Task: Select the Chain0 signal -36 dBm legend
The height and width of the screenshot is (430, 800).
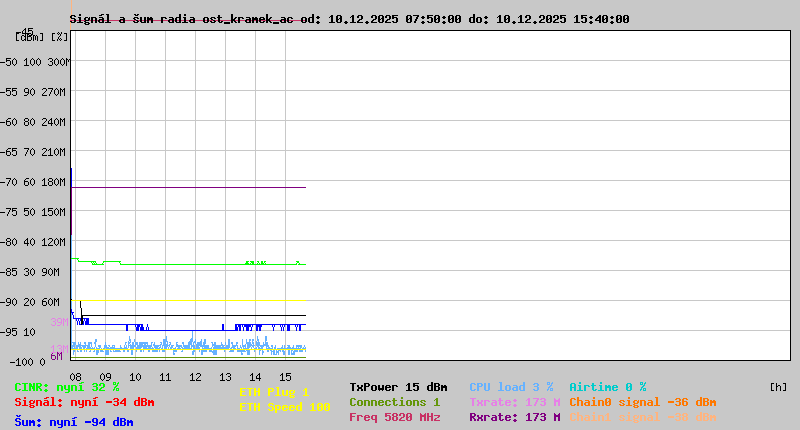Action: [644, 402]
